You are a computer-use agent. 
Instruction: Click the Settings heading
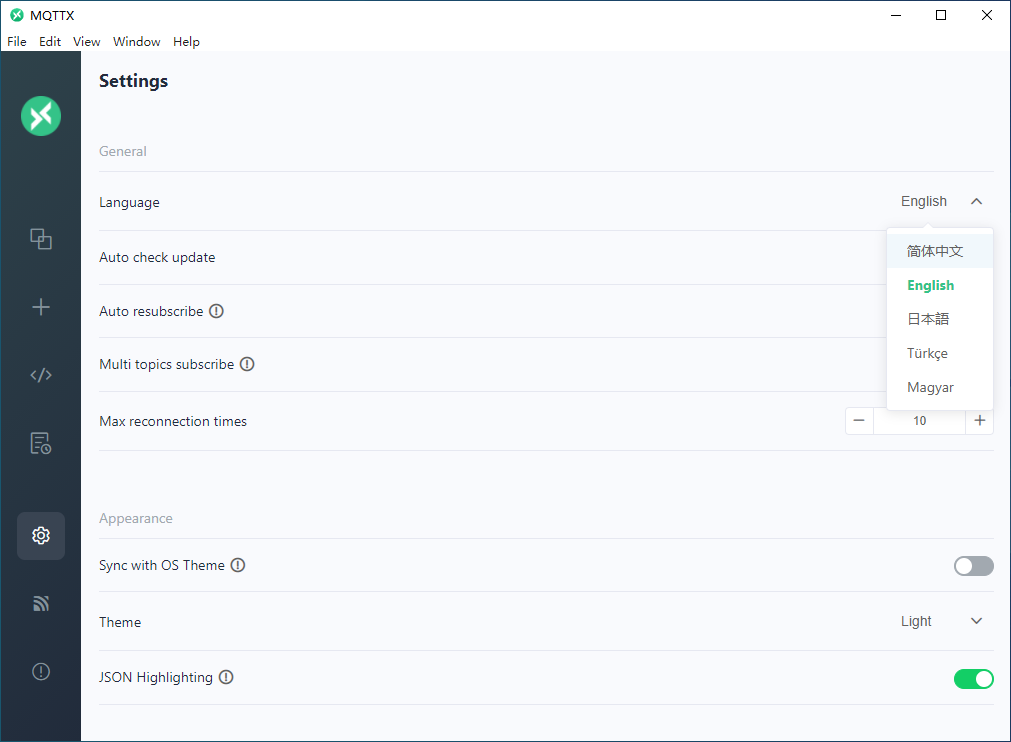click(133, 81)
